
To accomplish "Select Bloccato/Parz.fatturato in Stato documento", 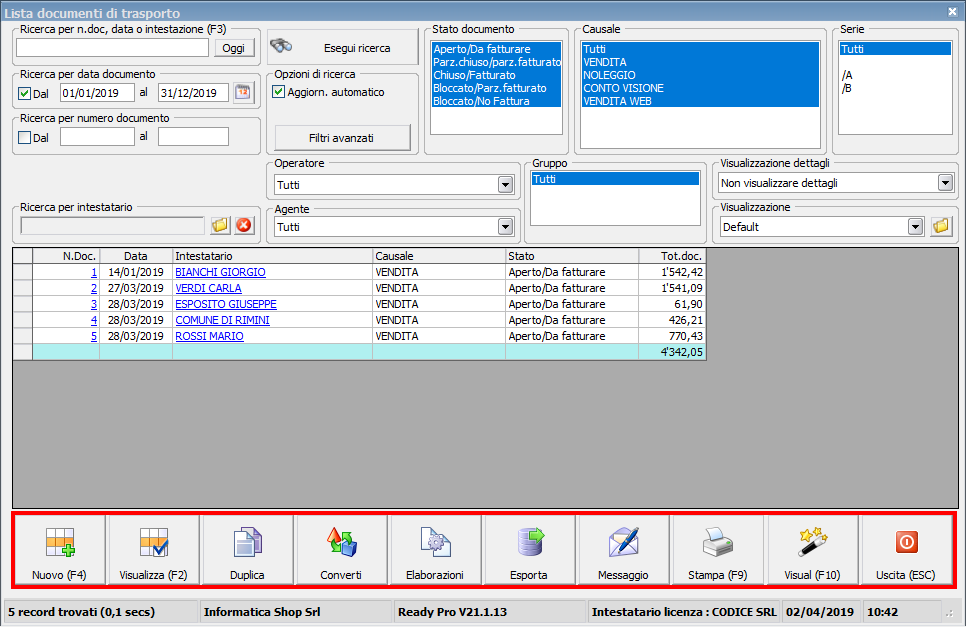I will 497,88.
